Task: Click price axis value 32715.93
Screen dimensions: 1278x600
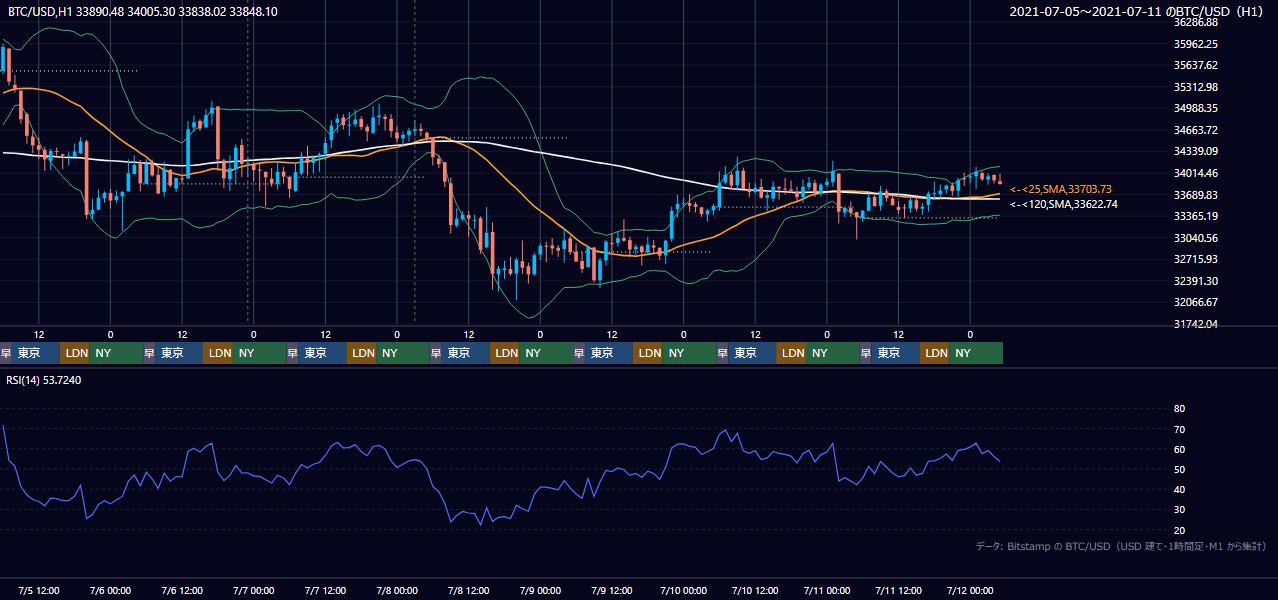Action: coord(1196,259)
